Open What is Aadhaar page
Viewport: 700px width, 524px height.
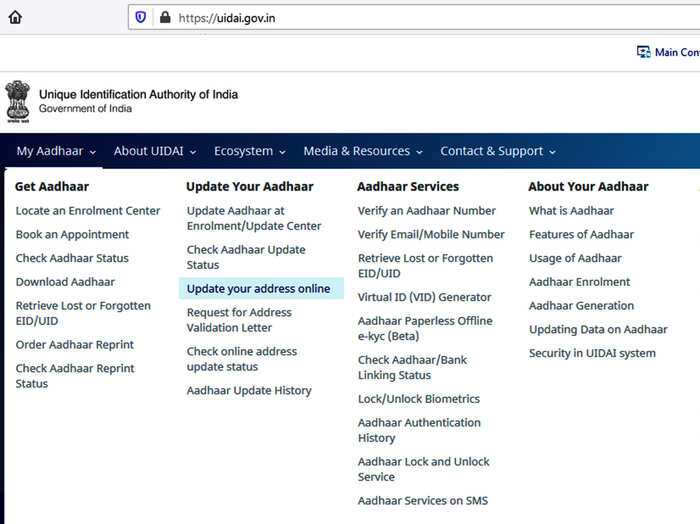[x=571, y=211]
